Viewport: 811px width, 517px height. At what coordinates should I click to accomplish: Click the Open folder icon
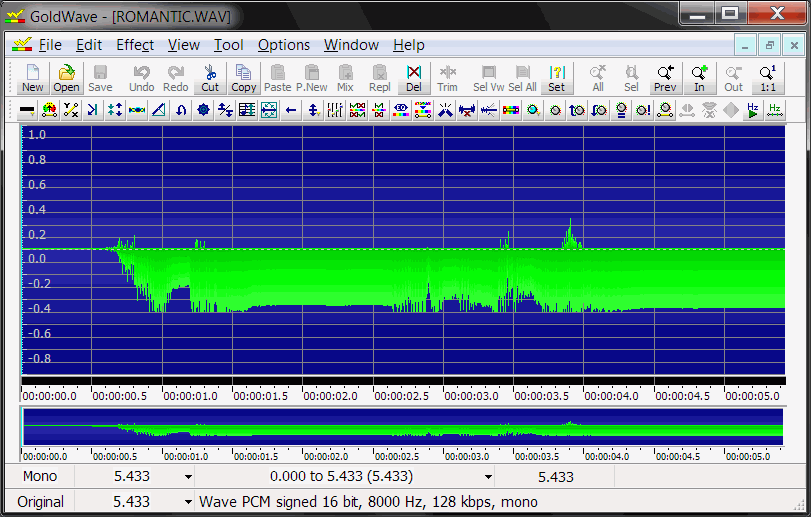tap(66, 78)
